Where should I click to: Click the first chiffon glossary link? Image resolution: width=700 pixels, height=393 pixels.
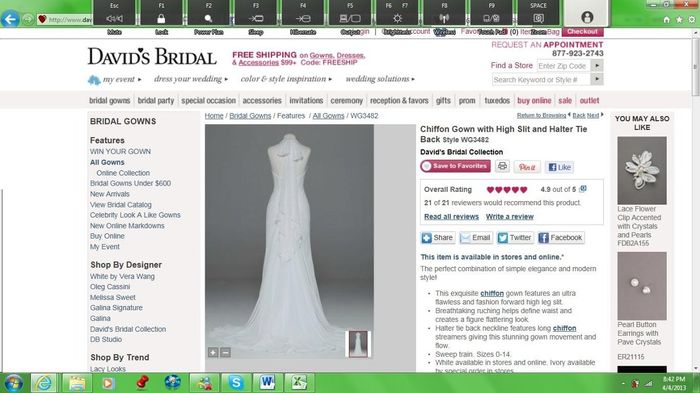(492, 293)
